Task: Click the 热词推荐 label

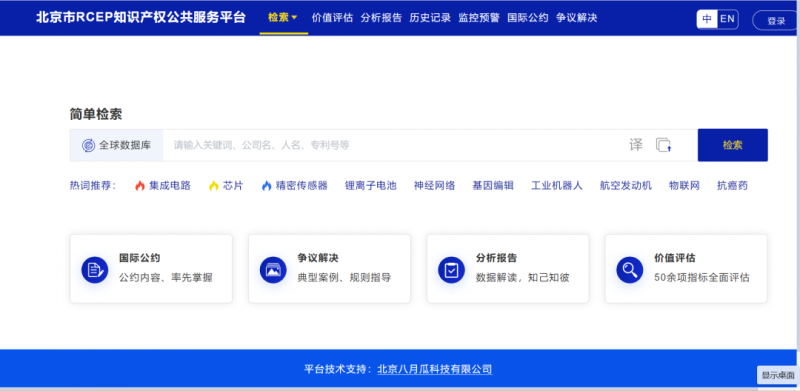Action: tap(93, 186)
